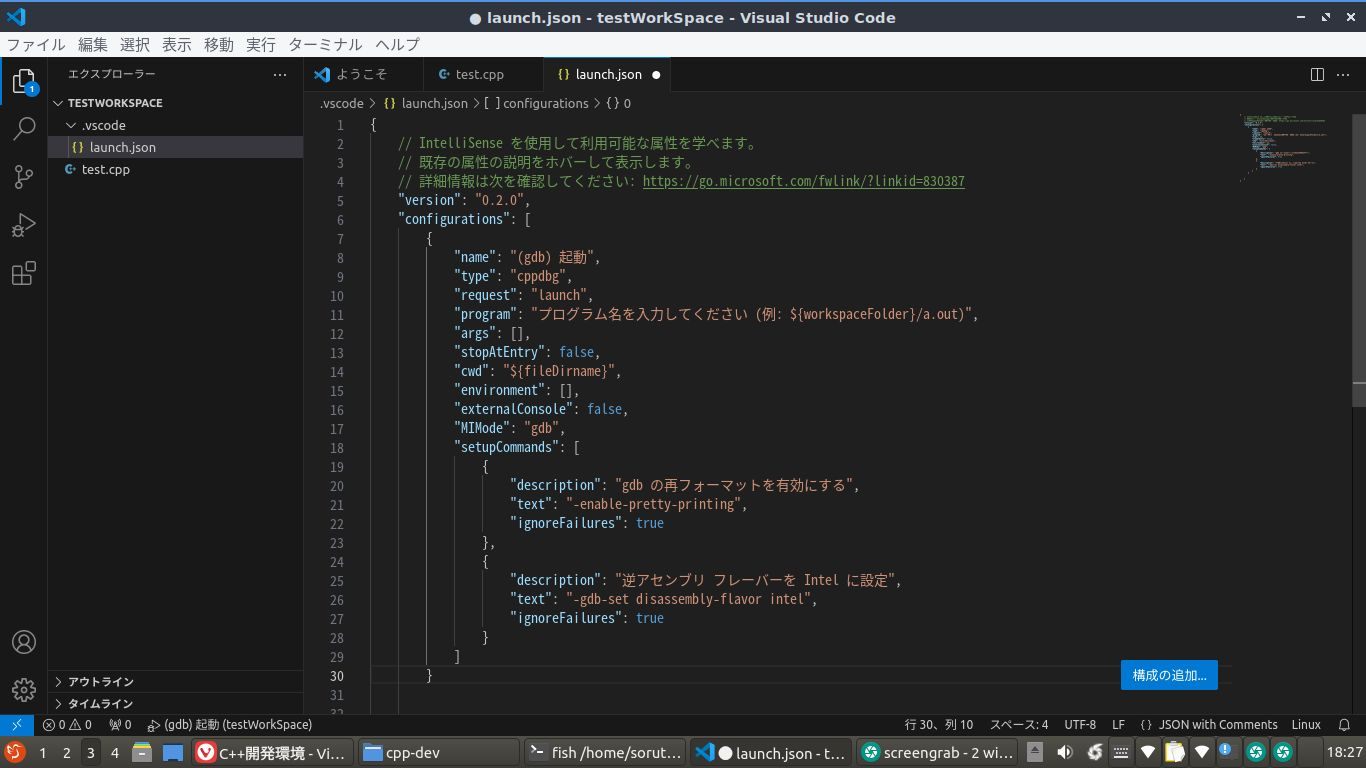Open ターミナル menu
This screenshot has width=1366, height=768.
click(x=325, y=45)
